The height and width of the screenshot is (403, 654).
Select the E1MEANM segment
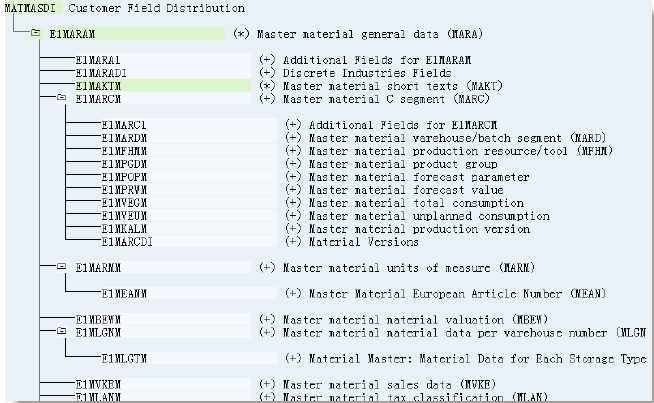pyautogui.click(x=124, y=293)
